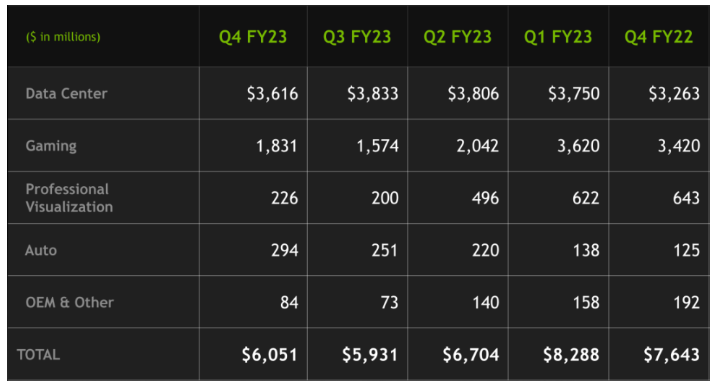Click the Q4 FY22 column header
This screenshot has width=718, height=385.
[659, 37]
